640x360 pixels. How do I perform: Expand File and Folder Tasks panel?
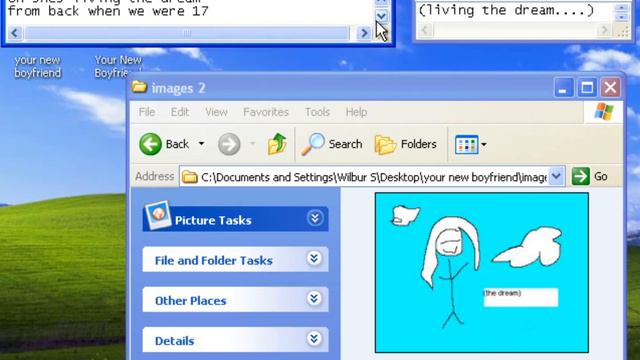pyautogui.click(x=314, y=258)
